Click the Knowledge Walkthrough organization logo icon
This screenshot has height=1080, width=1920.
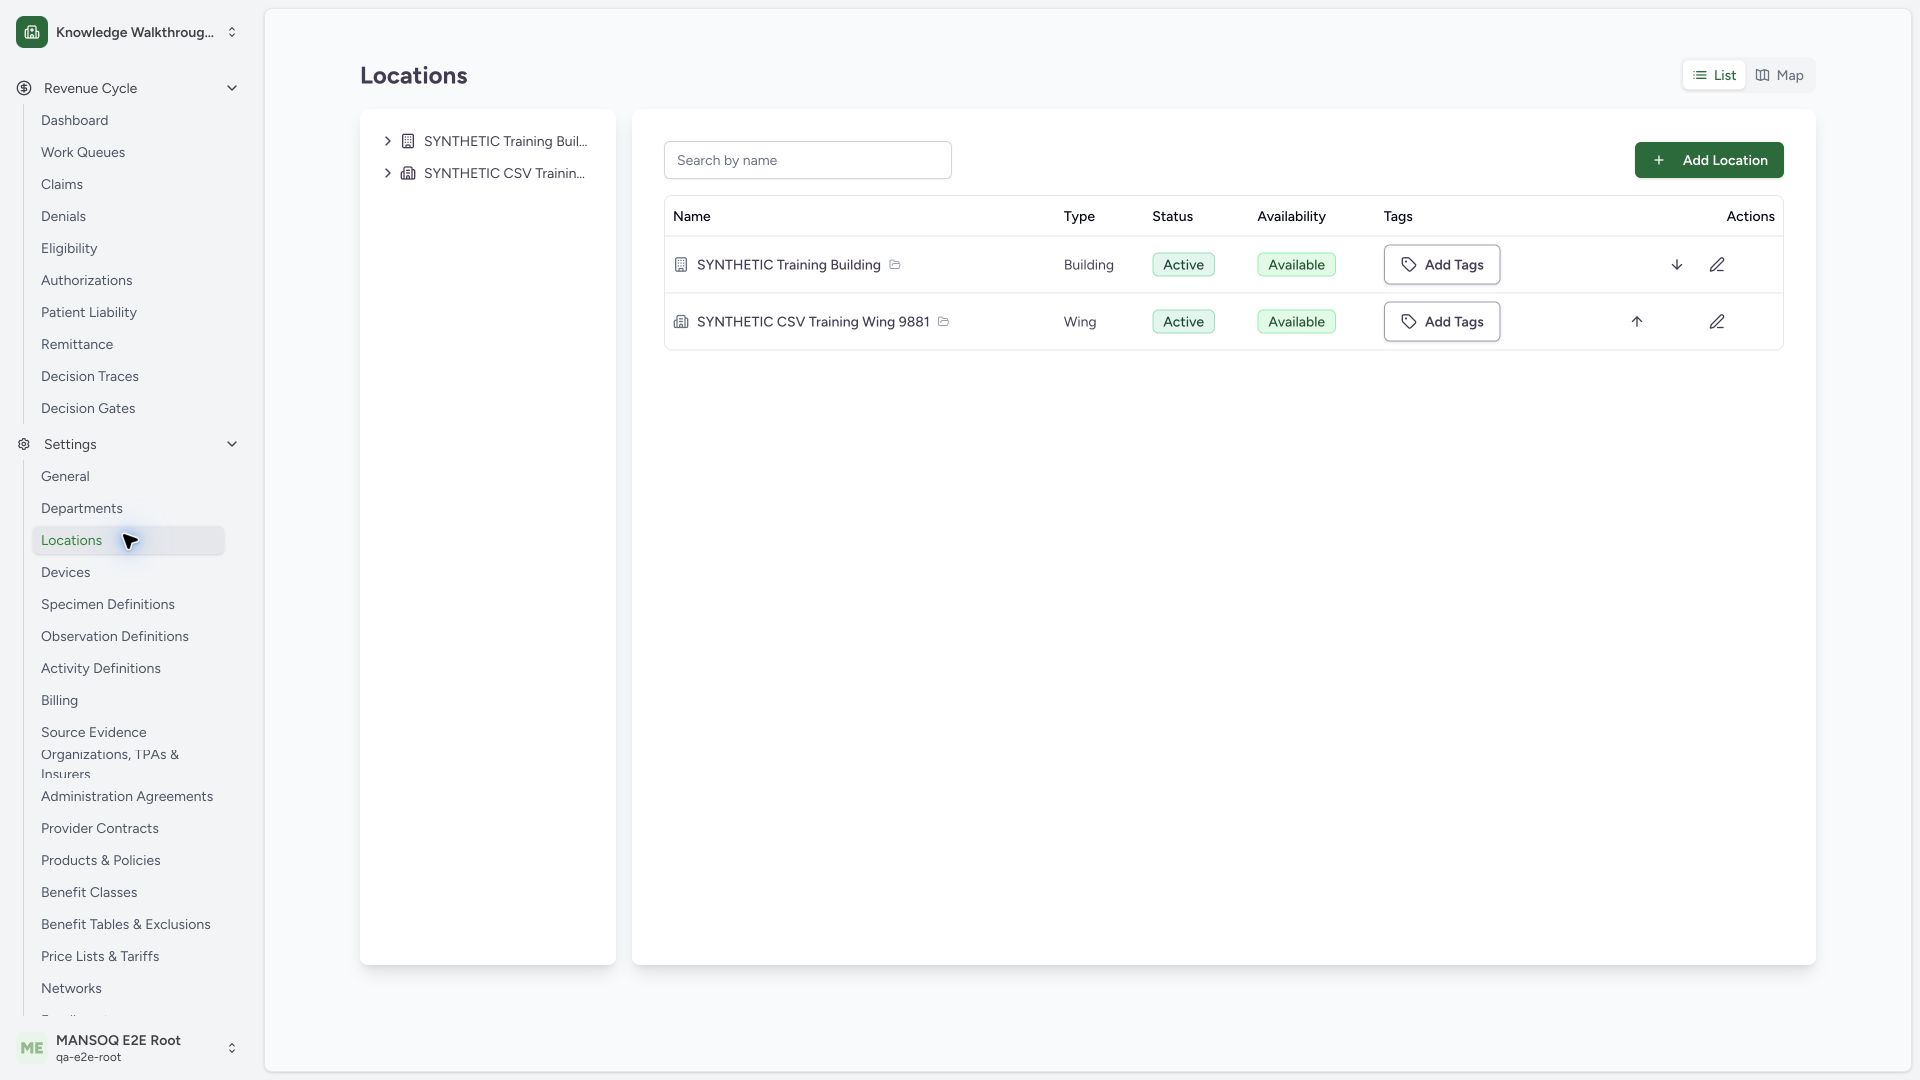(x=32, y=32)
